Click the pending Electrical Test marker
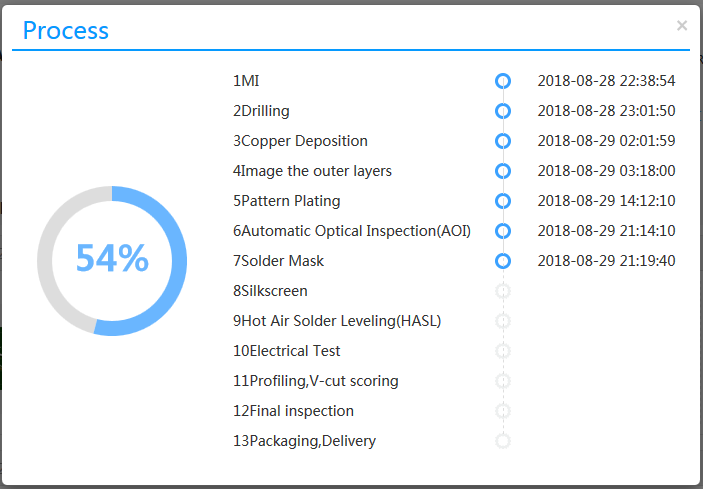Image resolution: width=703 pixels, height=489 pixels. tap(503, 351)
